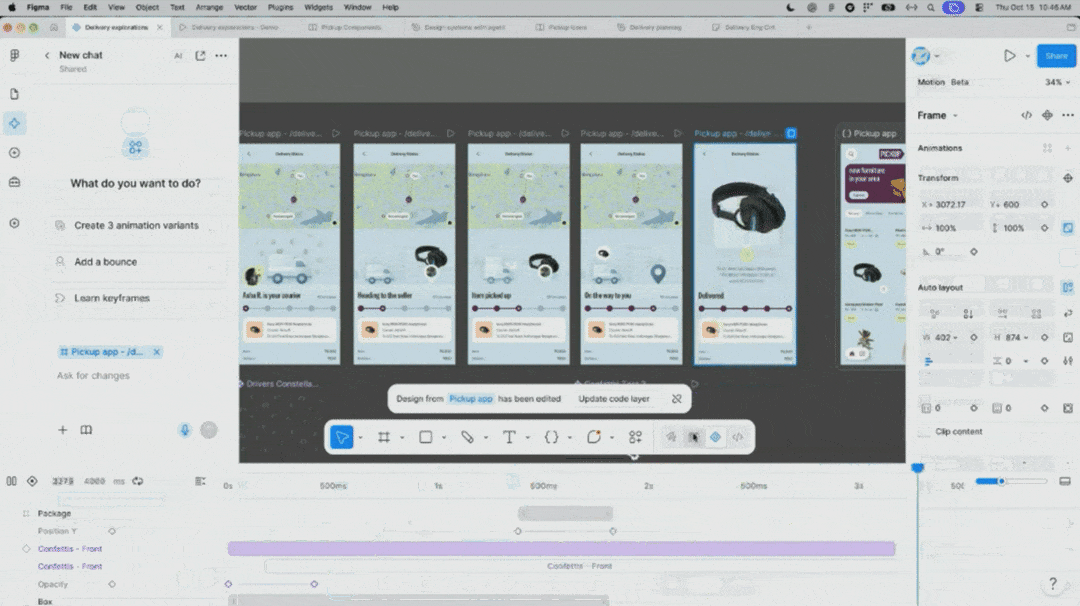This screenshot has width=1080, height=606.
Task: Open the Present play options dropdown arrow
Action: 1028,56
